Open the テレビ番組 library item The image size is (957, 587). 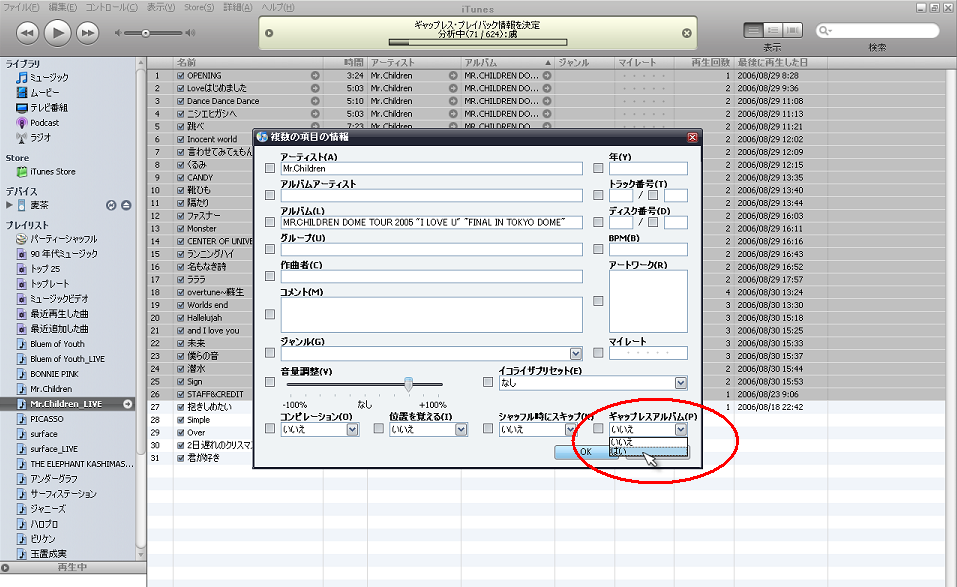click(x=42, y=107)
